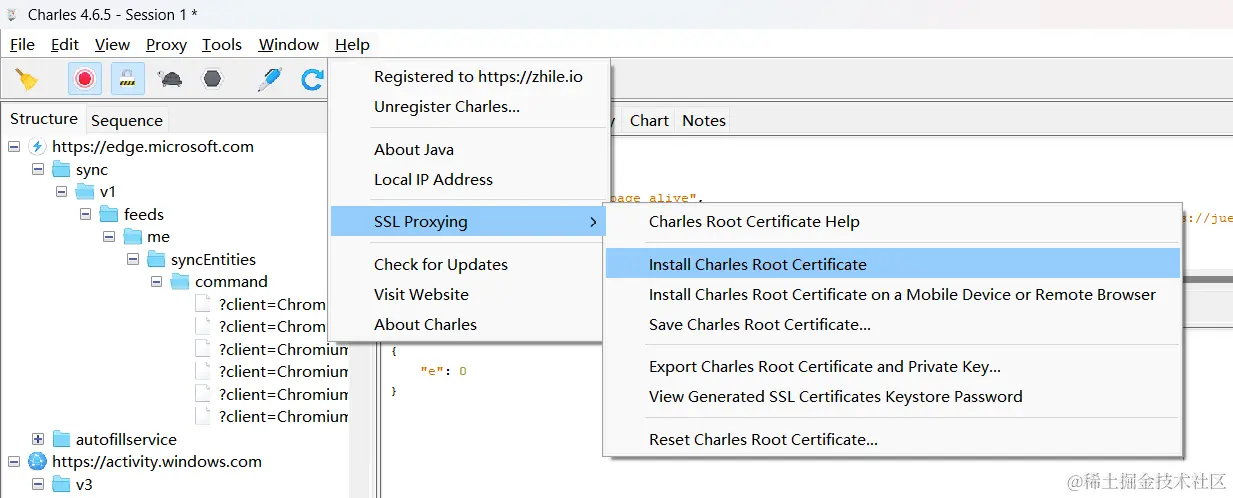
Task: Select the command folder row
Action: tap(231, 282)
